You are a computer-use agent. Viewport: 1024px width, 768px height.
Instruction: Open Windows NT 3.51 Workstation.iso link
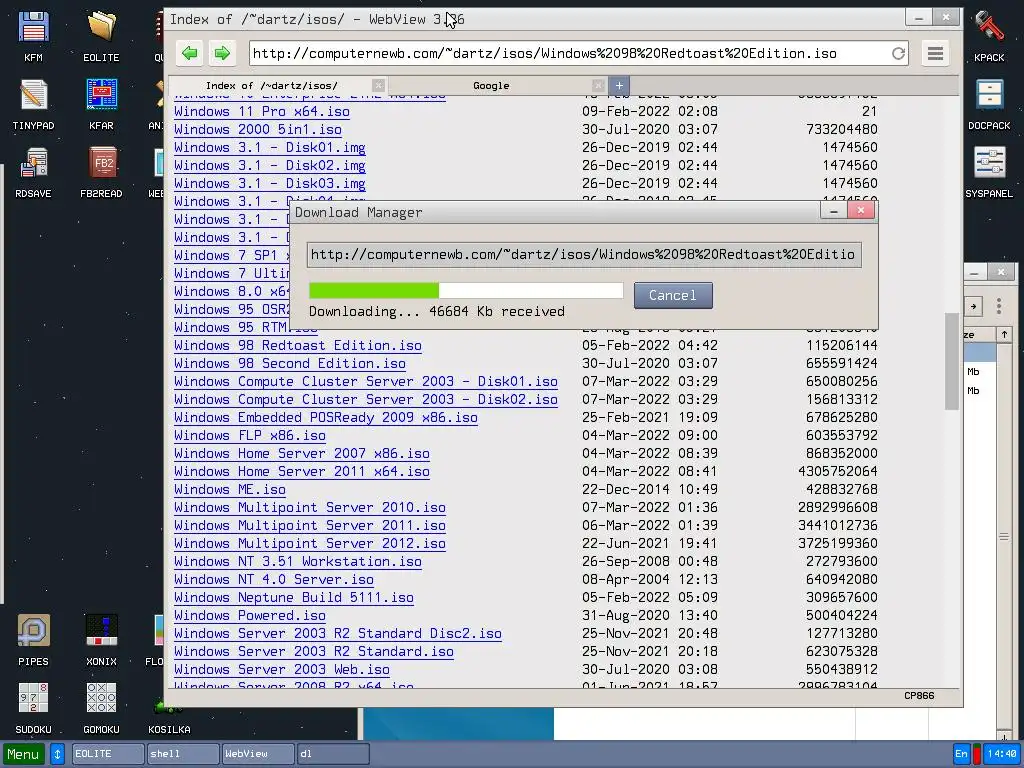point(297,562)
